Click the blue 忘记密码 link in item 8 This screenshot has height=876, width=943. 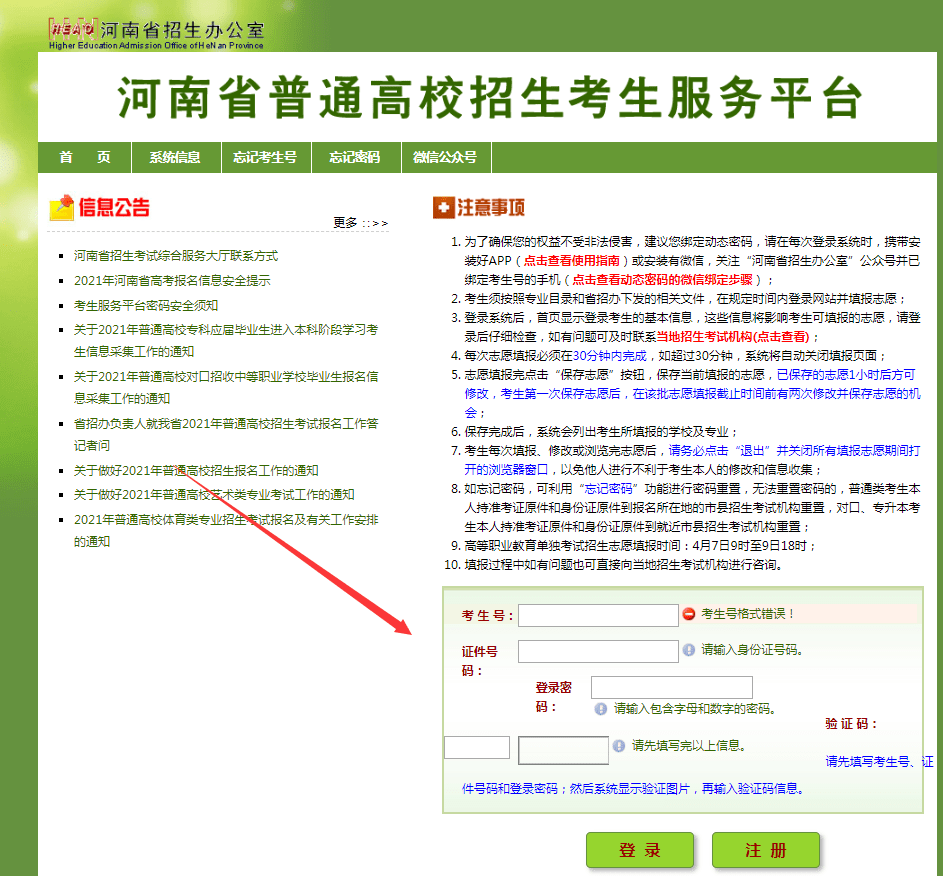click(609, 489)
